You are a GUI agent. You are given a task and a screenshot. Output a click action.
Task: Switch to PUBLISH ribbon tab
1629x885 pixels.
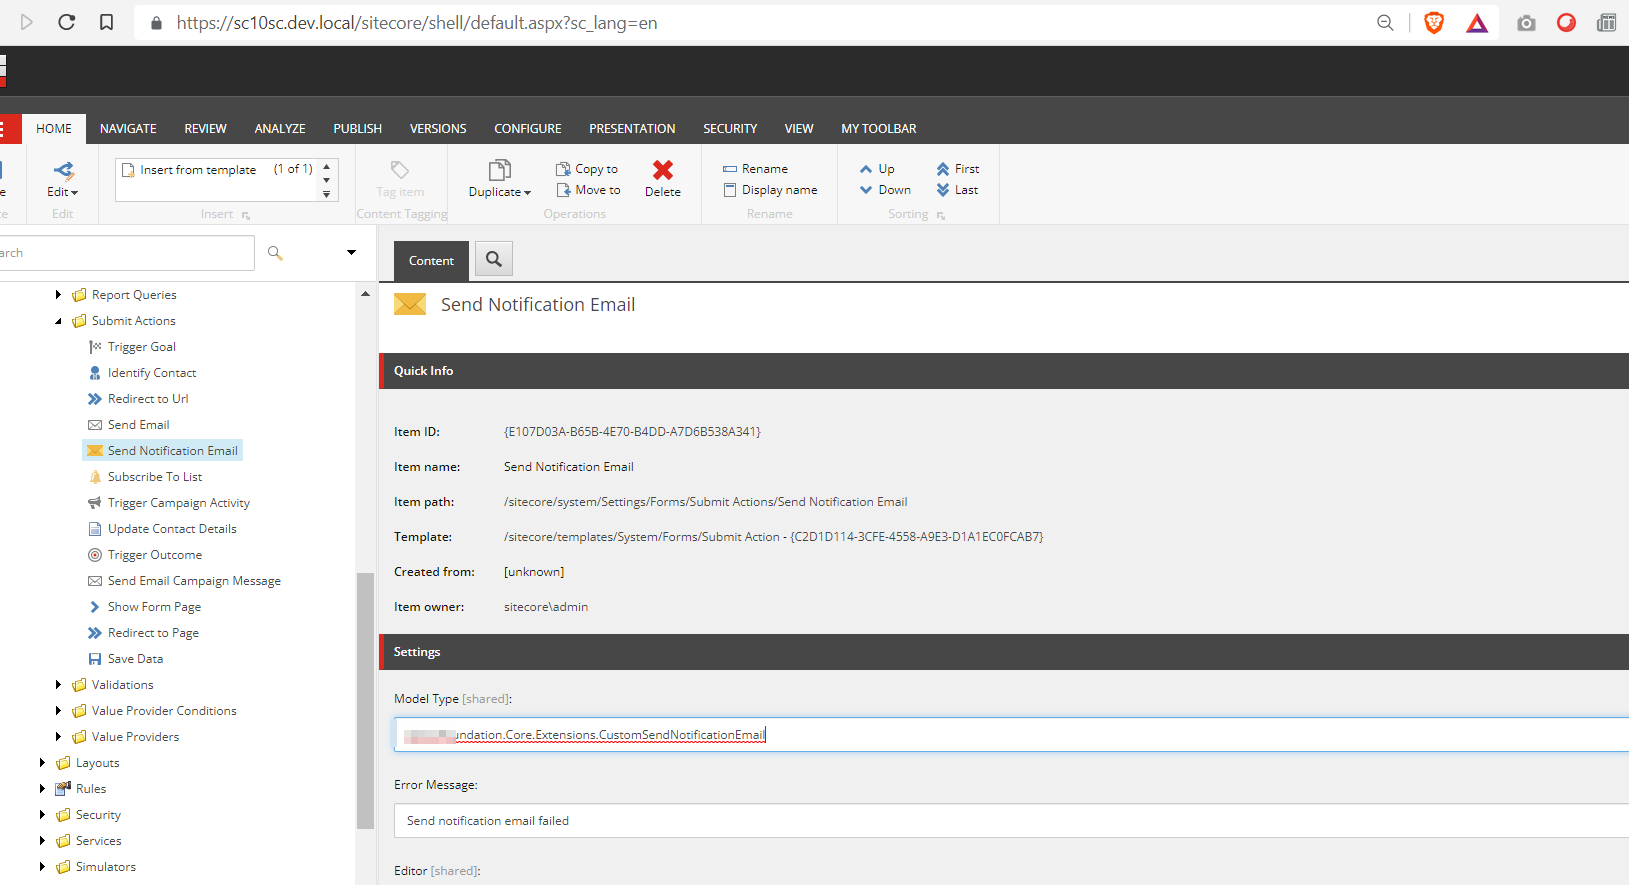point(358,129)
